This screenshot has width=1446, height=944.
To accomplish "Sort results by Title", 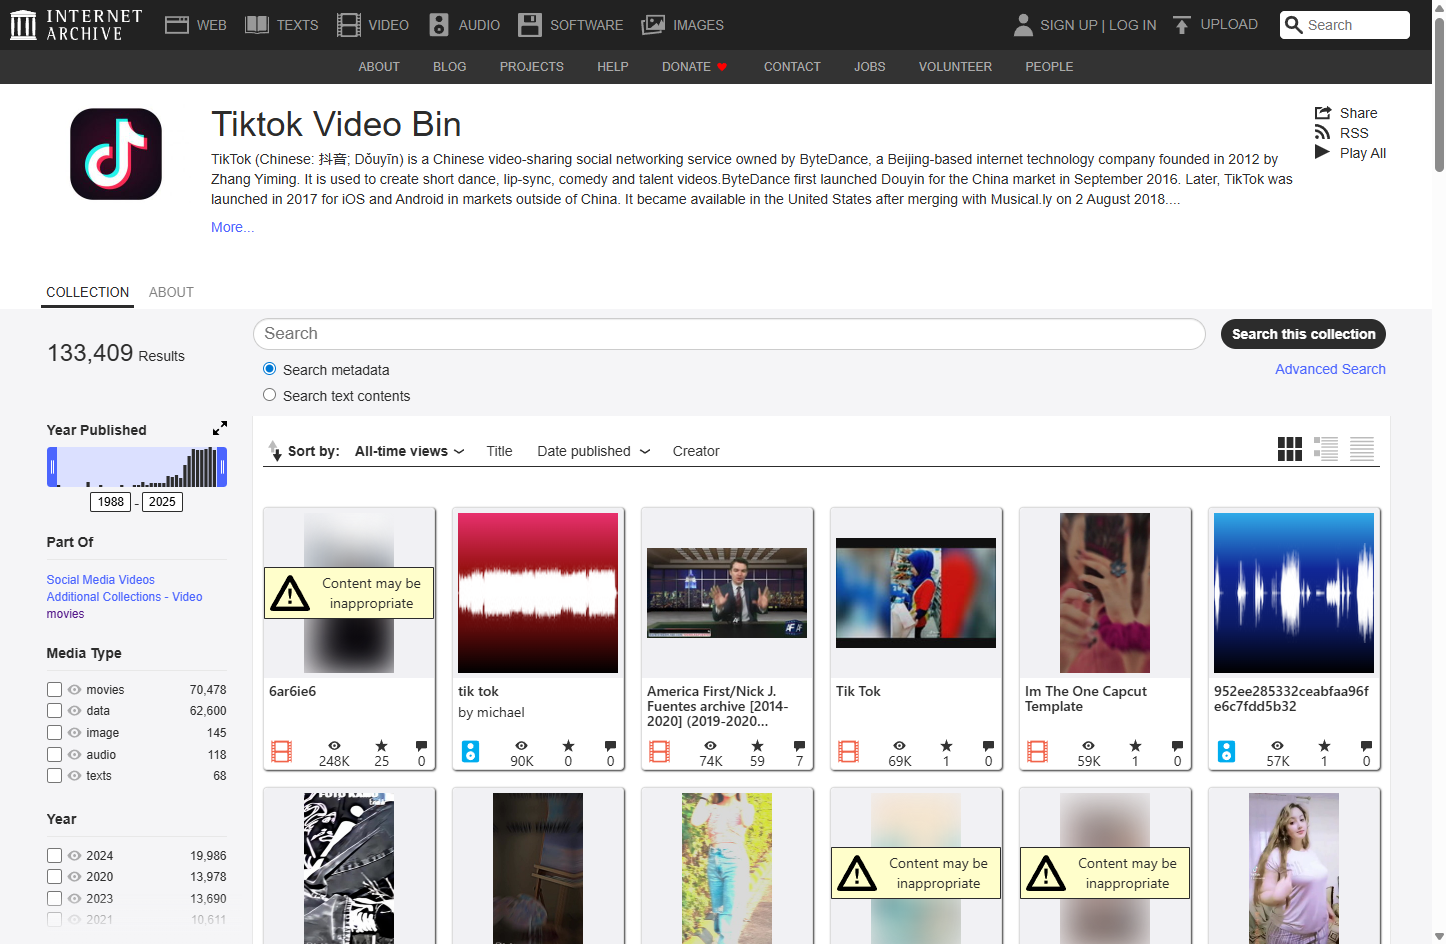I will (499, 451).
